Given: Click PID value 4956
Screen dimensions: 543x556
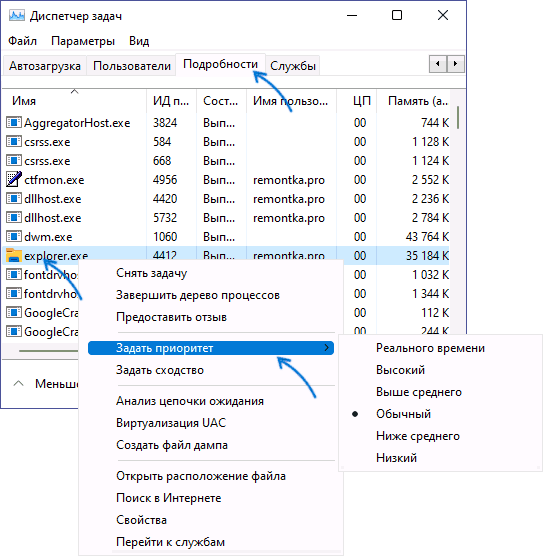Looking at the screenshot, I should click(x=165, y=180).
